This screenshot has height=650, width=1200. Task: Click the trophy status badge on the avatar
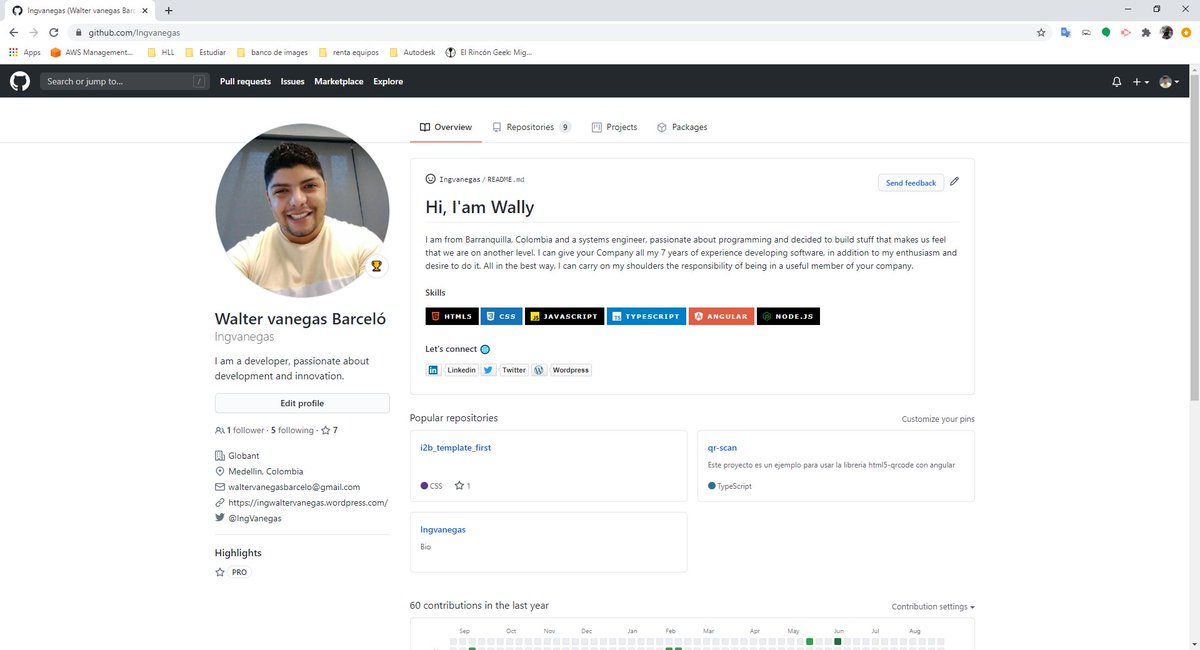tap(376, 266)
